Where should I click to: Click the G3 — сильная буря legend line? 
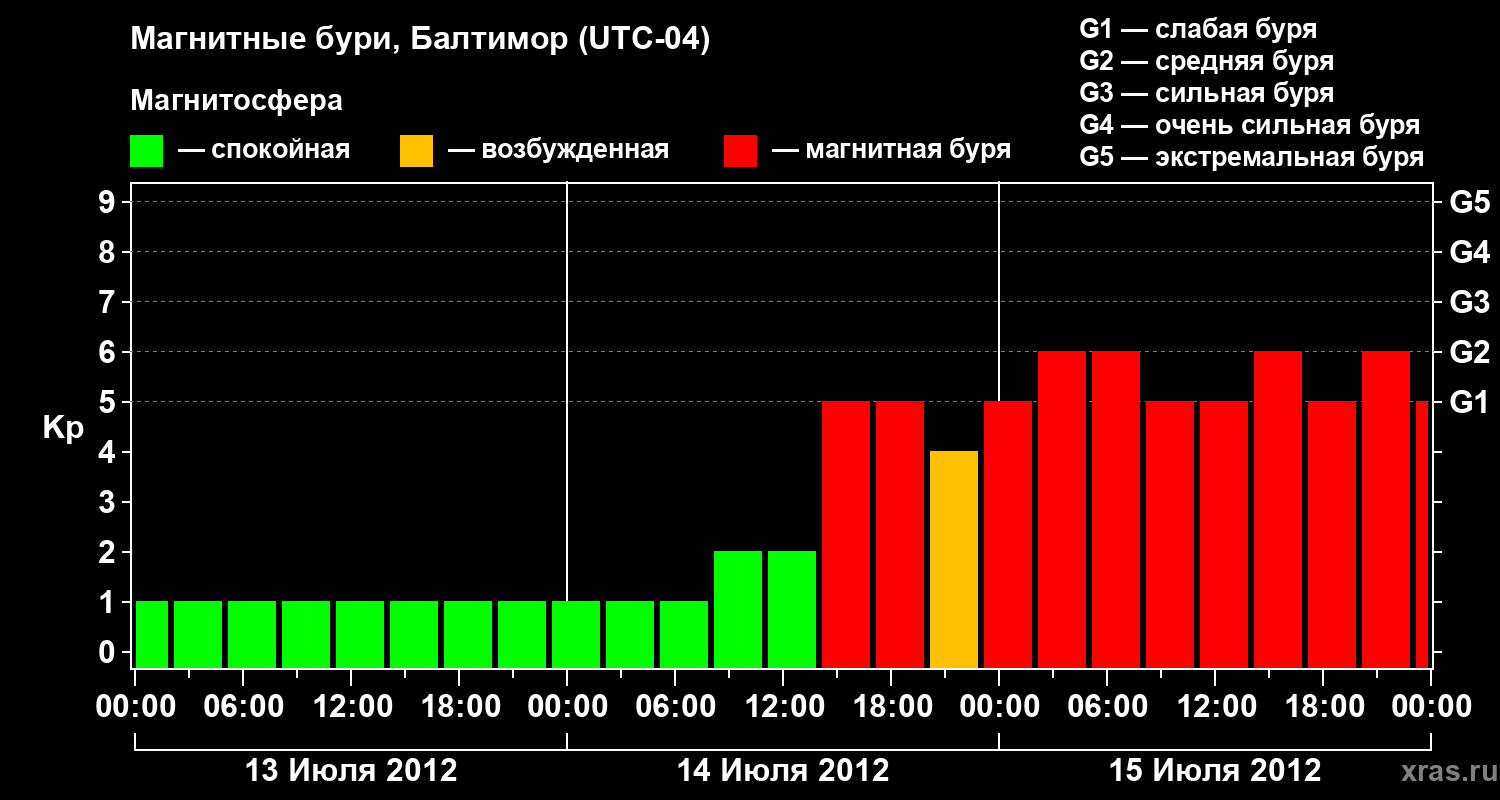click(x=1206, y=93)
